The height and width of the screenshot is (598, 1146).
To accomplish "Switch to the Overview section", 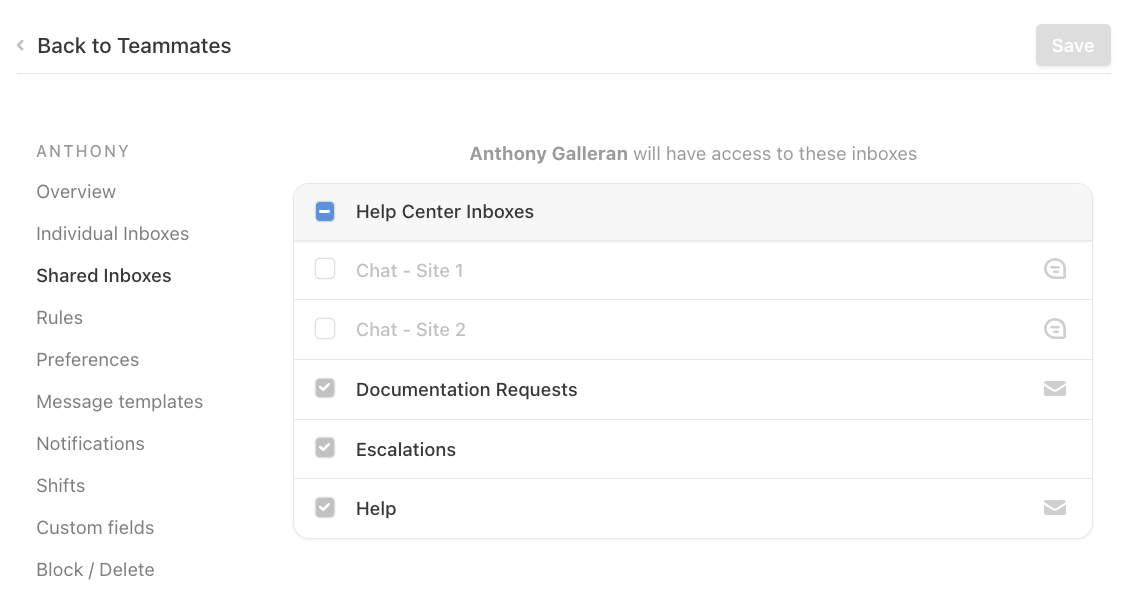I will point(76,191).
